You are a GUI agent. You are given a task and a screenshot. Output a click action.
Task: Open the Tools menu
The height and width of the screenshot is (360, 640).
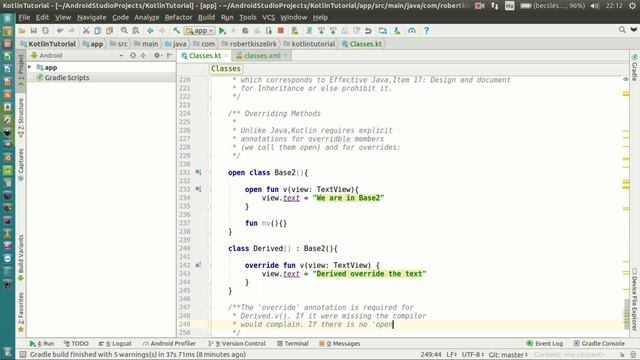coord(247,18)
